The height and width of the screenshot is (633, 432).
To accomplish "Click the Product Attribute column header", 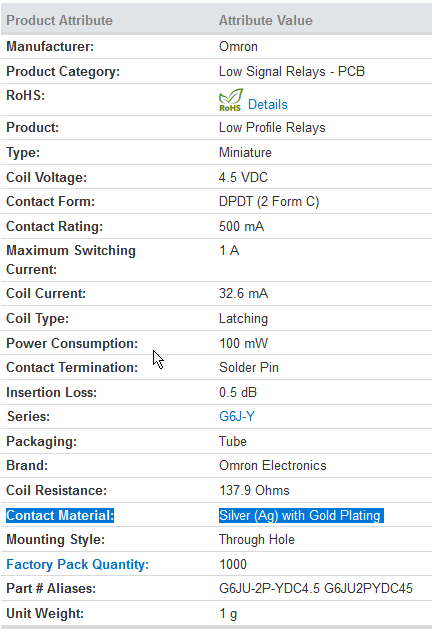I will pos(59,21).
